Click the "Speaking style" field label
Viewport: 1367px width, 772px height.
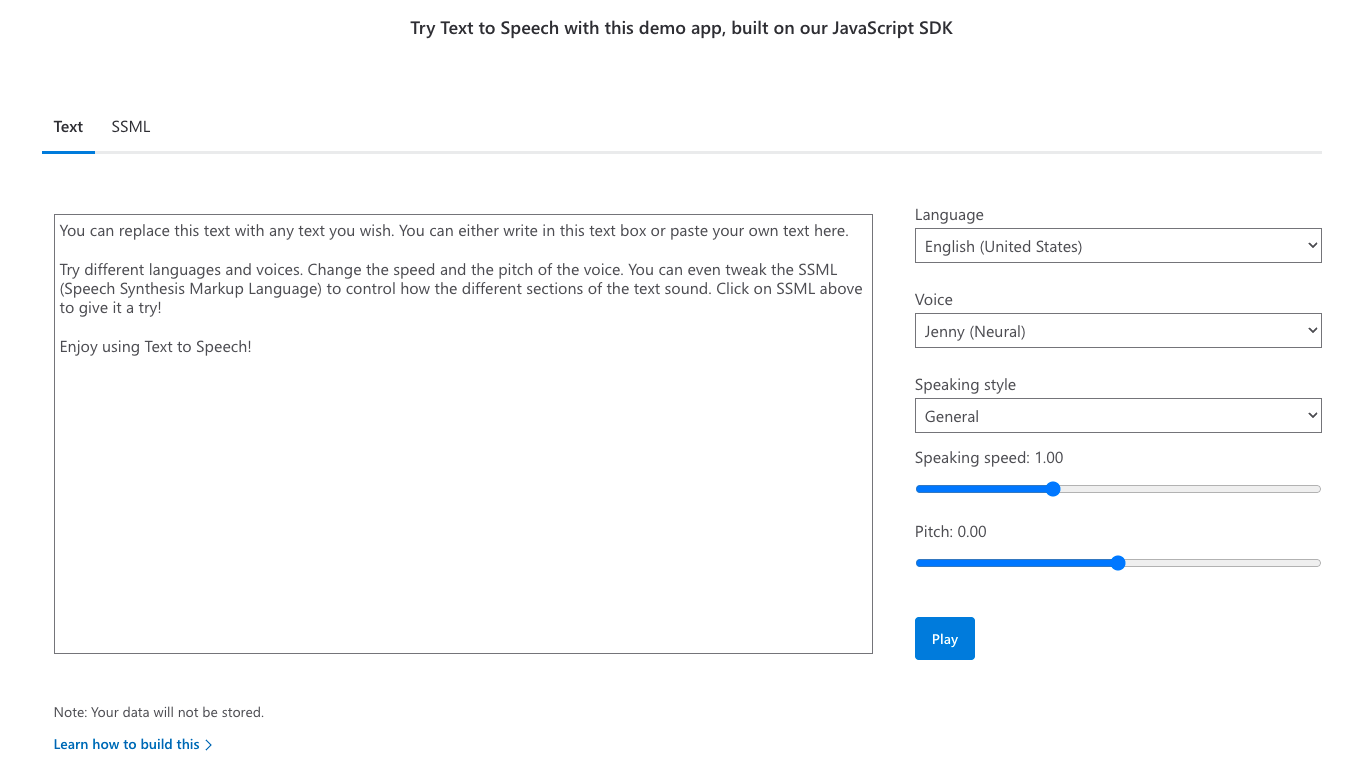(965, 385)
